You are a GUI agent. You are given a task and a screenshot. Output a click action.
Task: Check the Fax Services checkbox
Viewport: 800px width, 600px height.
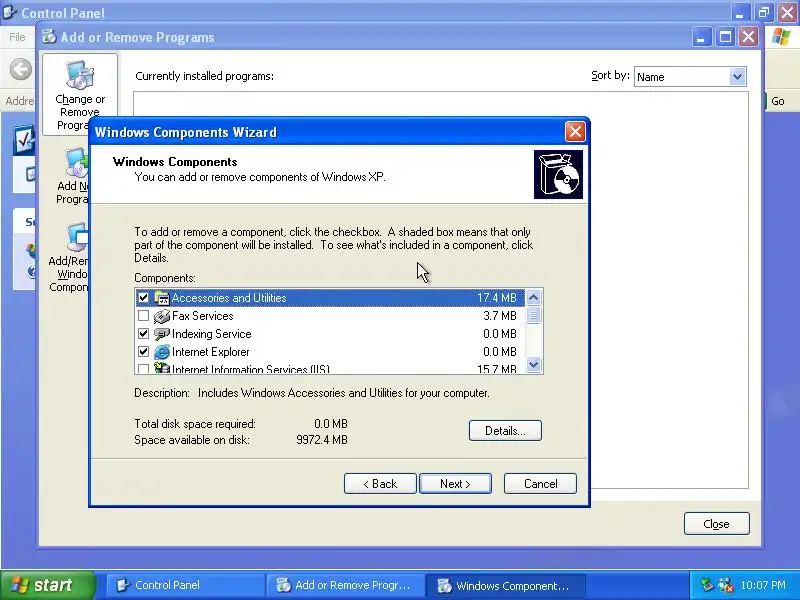[143, 316]
